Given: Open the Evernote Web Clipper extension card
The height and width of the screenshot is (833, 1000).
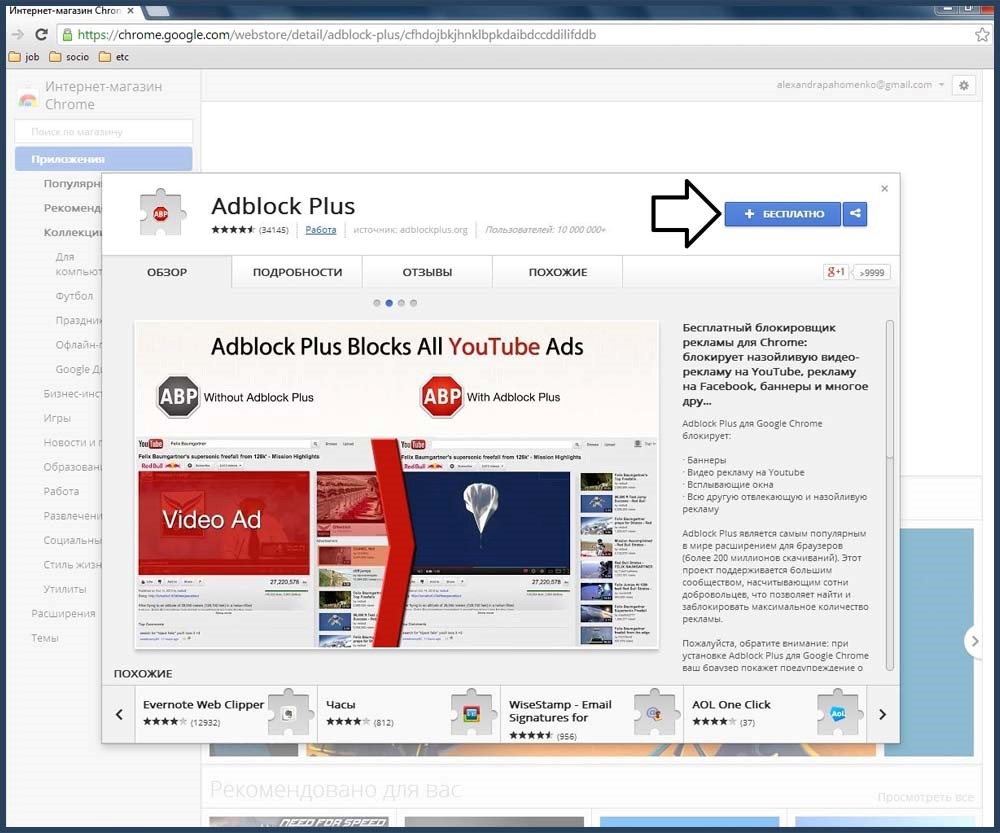Looking at the screenshot, I should coord(226,714).
